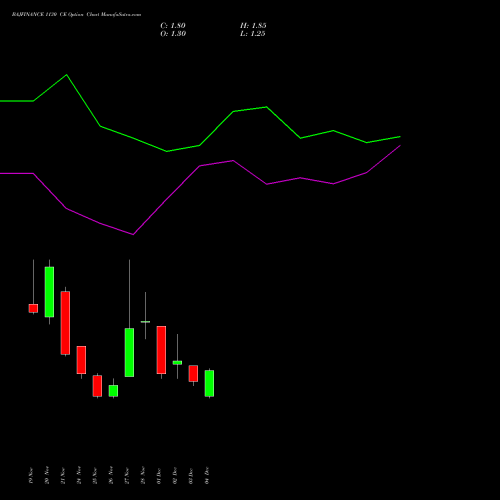Select the 27 Nov date label
Image resolution: width=500 pixels, height=500 pixels.
point(127,476)
